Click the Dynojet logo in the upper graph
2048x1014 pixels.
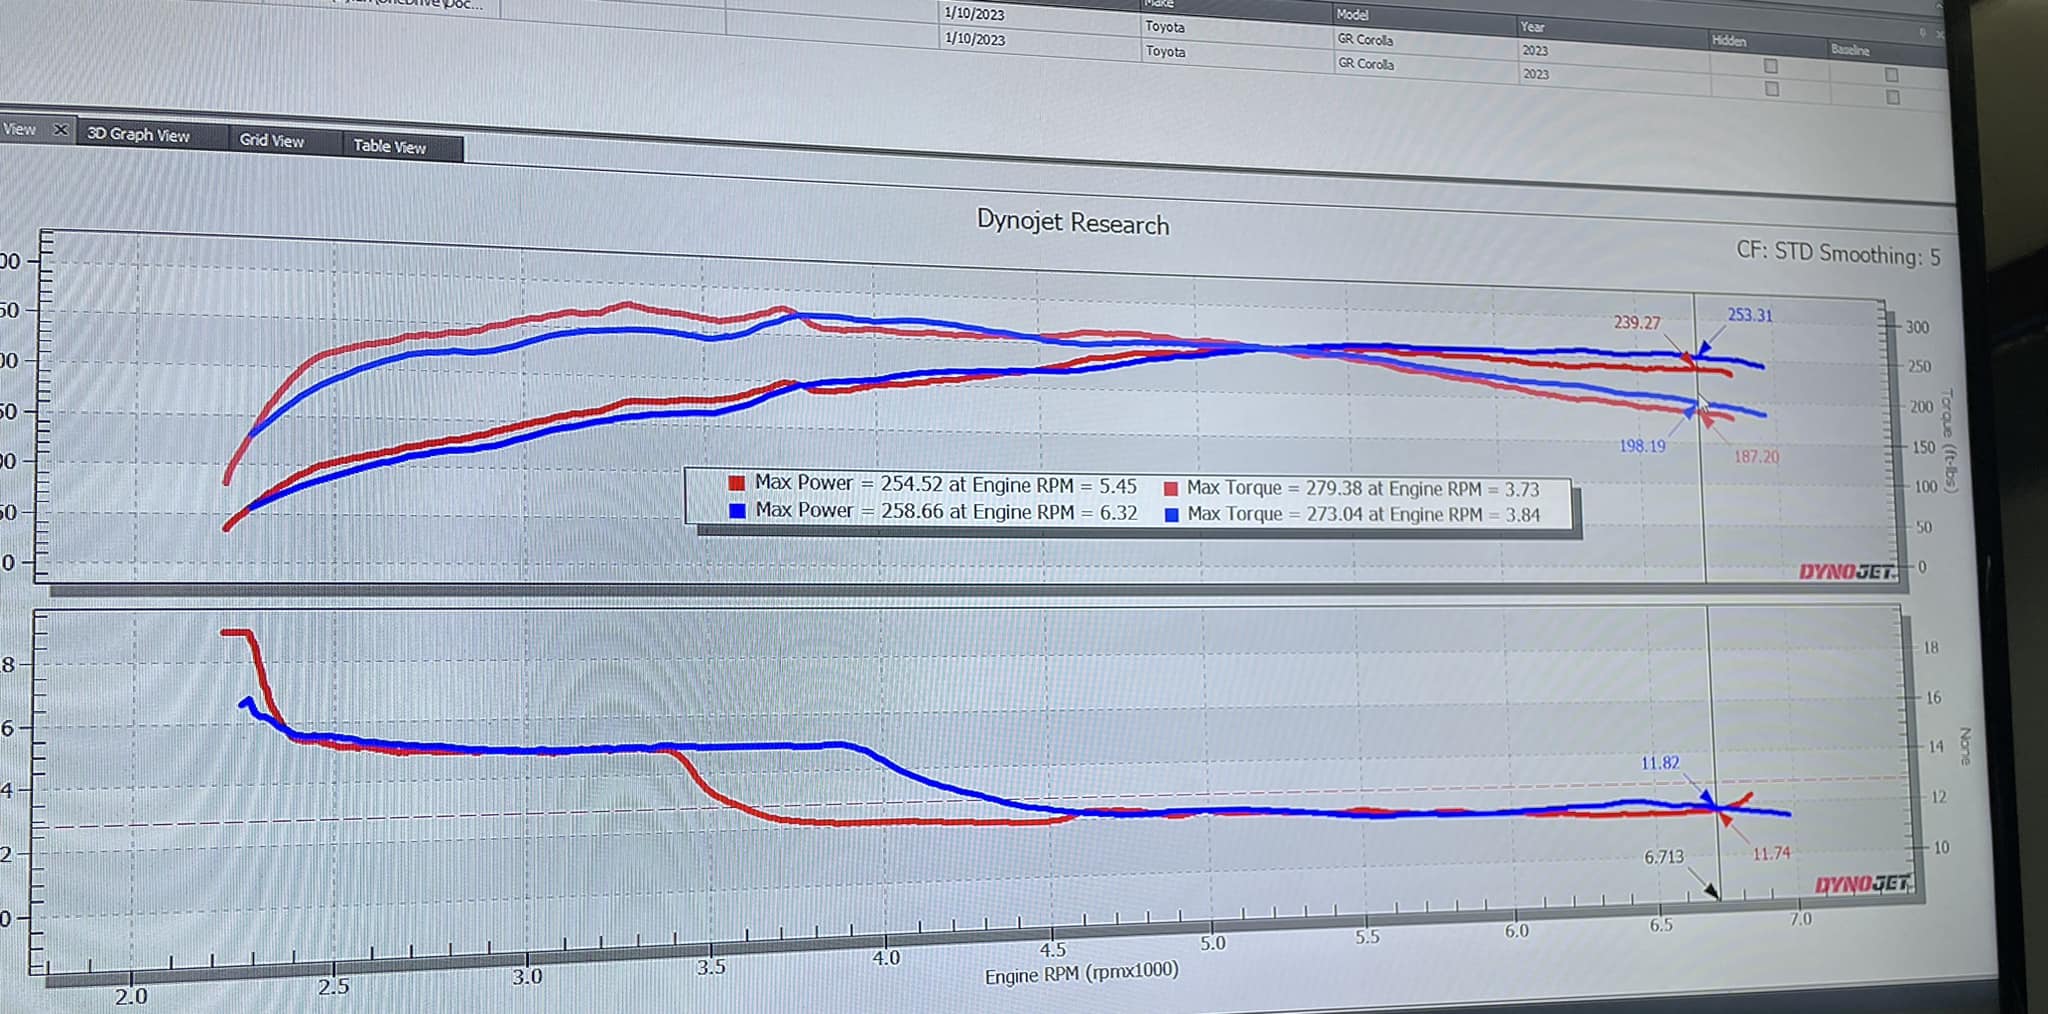click(x=1845, y=572)
